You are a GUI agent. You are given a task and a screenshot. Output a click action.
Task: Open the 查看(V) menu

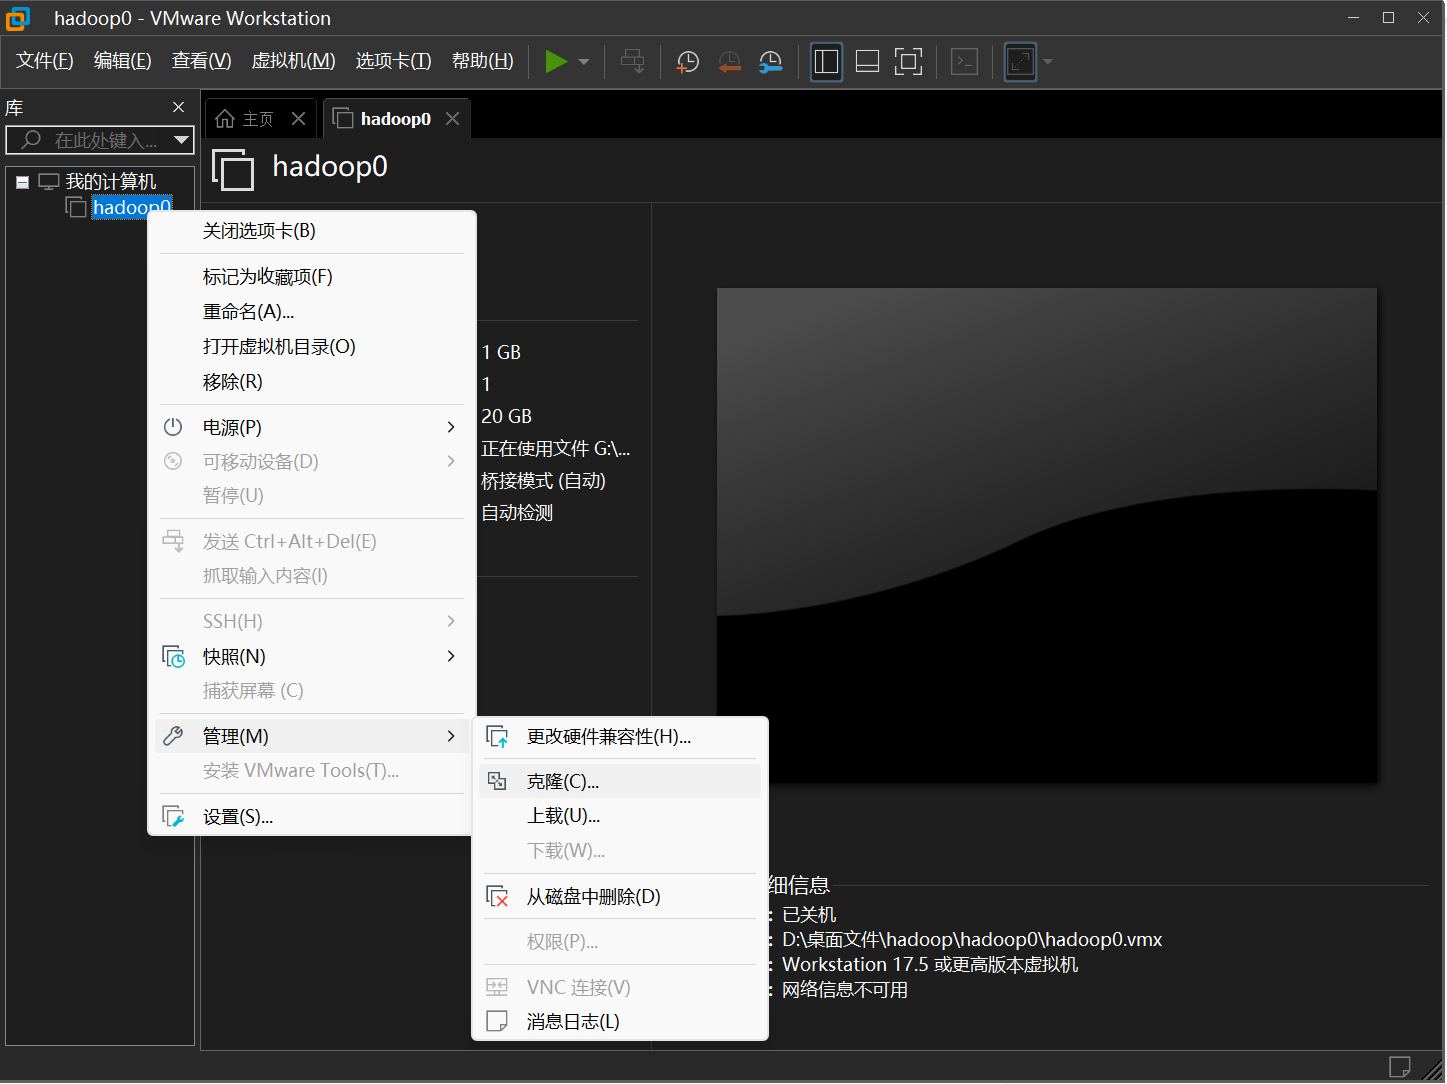click(202, 61)
